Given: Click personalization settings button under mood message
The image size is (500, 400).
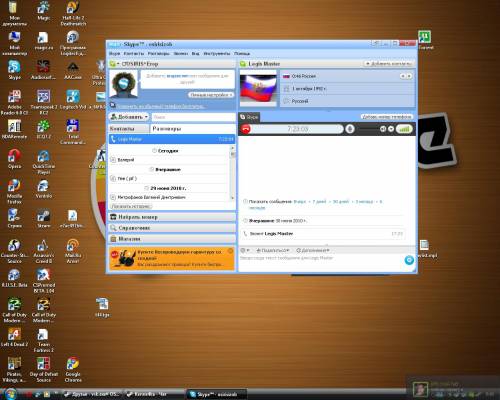Looking at the screenshot, I should [x=211, y=95].
